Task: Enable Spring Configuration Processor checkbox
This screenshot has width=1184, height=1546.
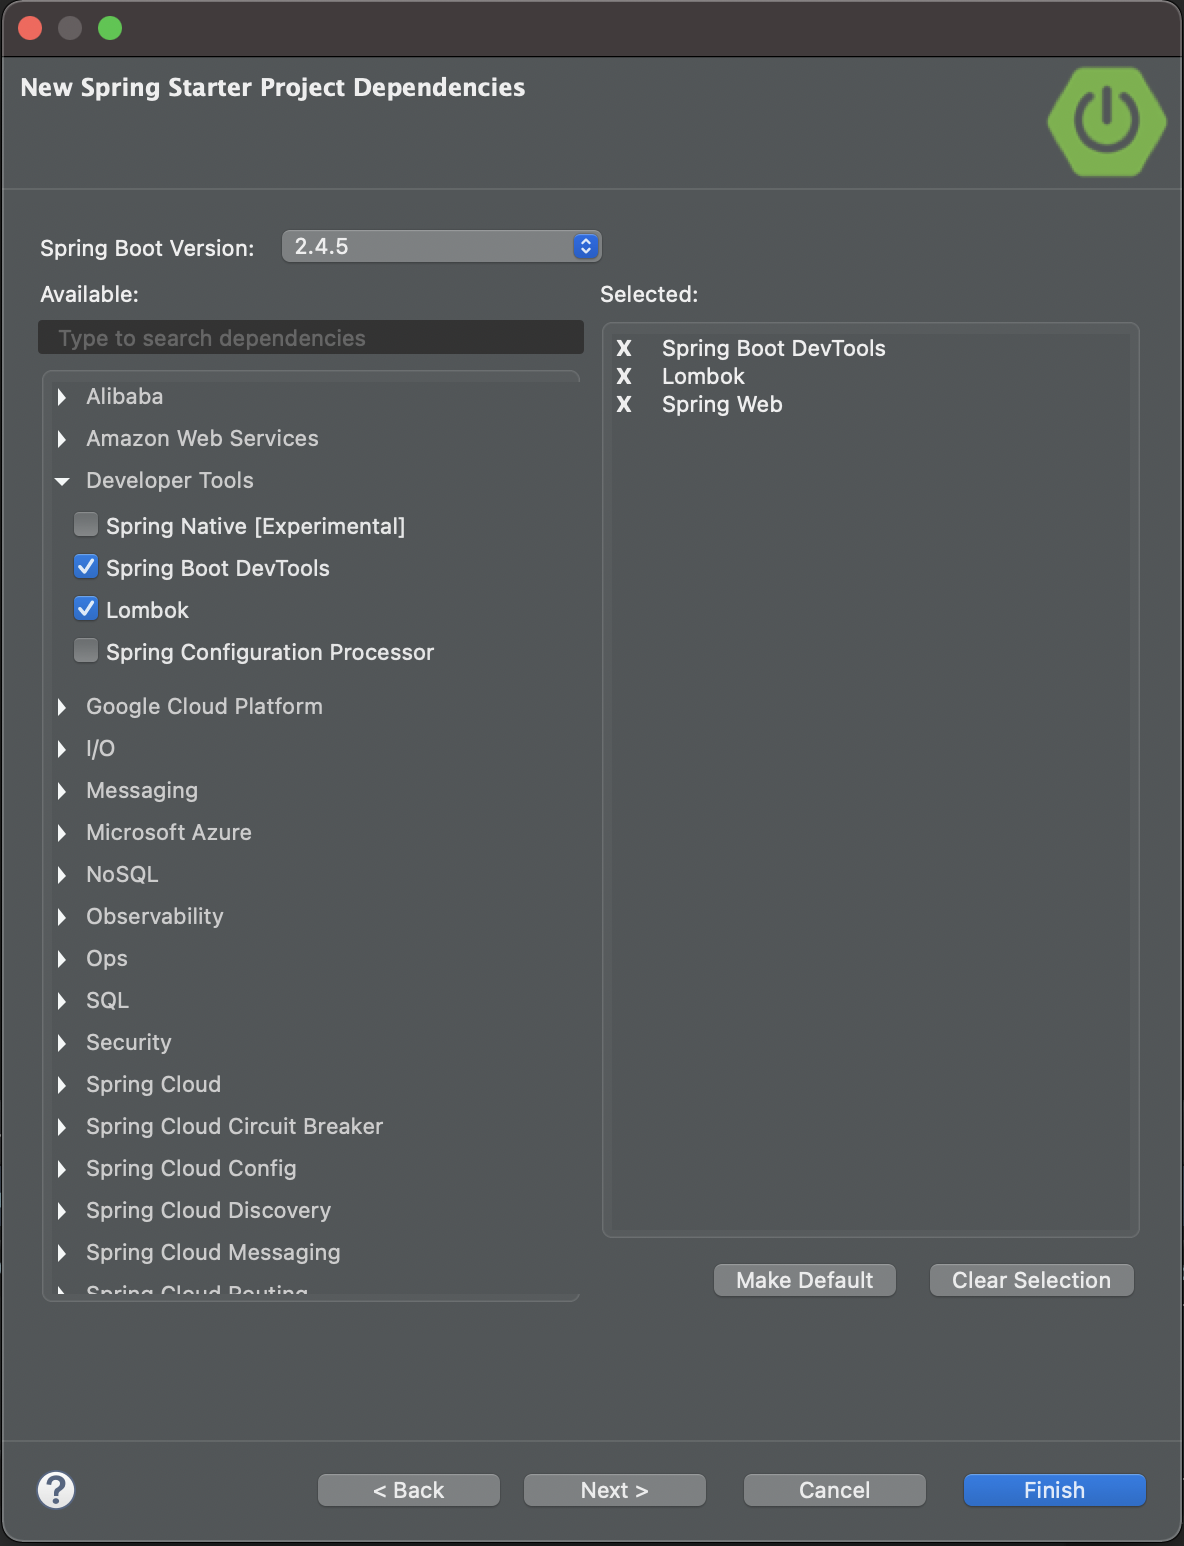Action: (87, 651)
